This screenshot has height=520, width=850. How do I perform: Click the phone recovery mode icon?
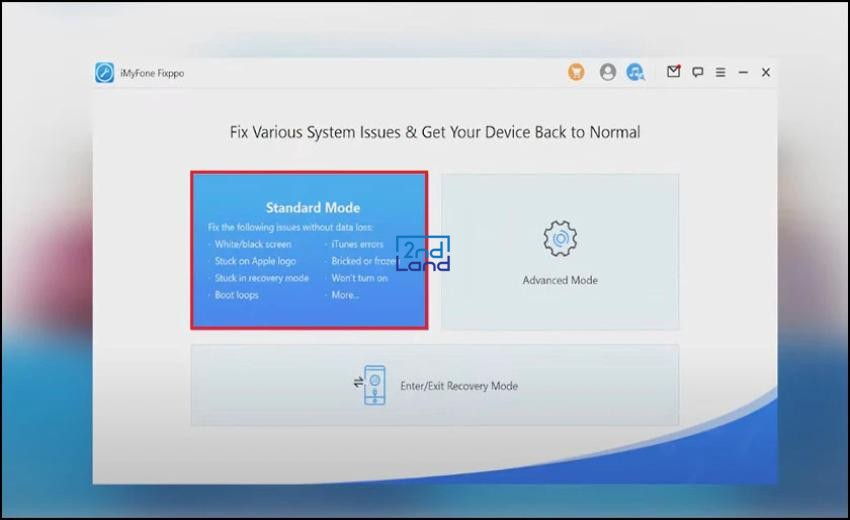tap(371, 385)
